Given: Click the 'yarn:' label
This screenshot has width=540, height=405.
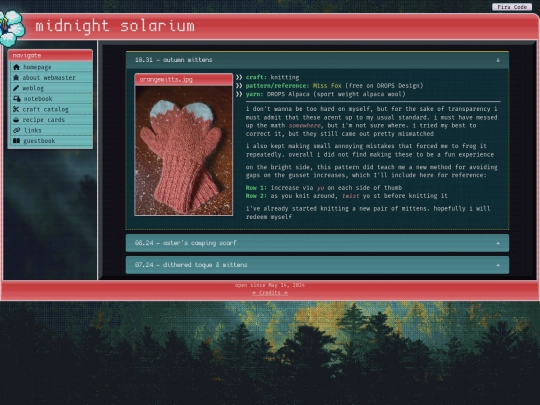Looking at the screenshot, I should 255,94.
